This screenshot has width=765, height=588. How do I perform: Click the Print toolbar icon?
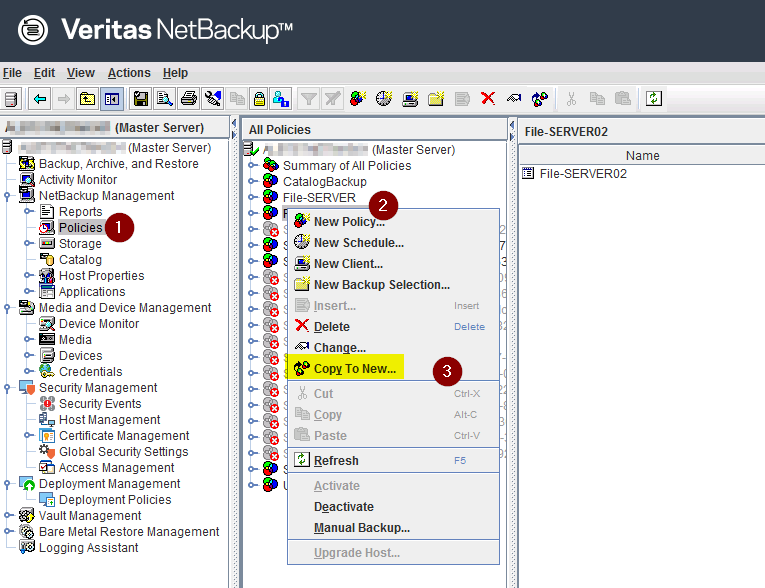(189, 98)
